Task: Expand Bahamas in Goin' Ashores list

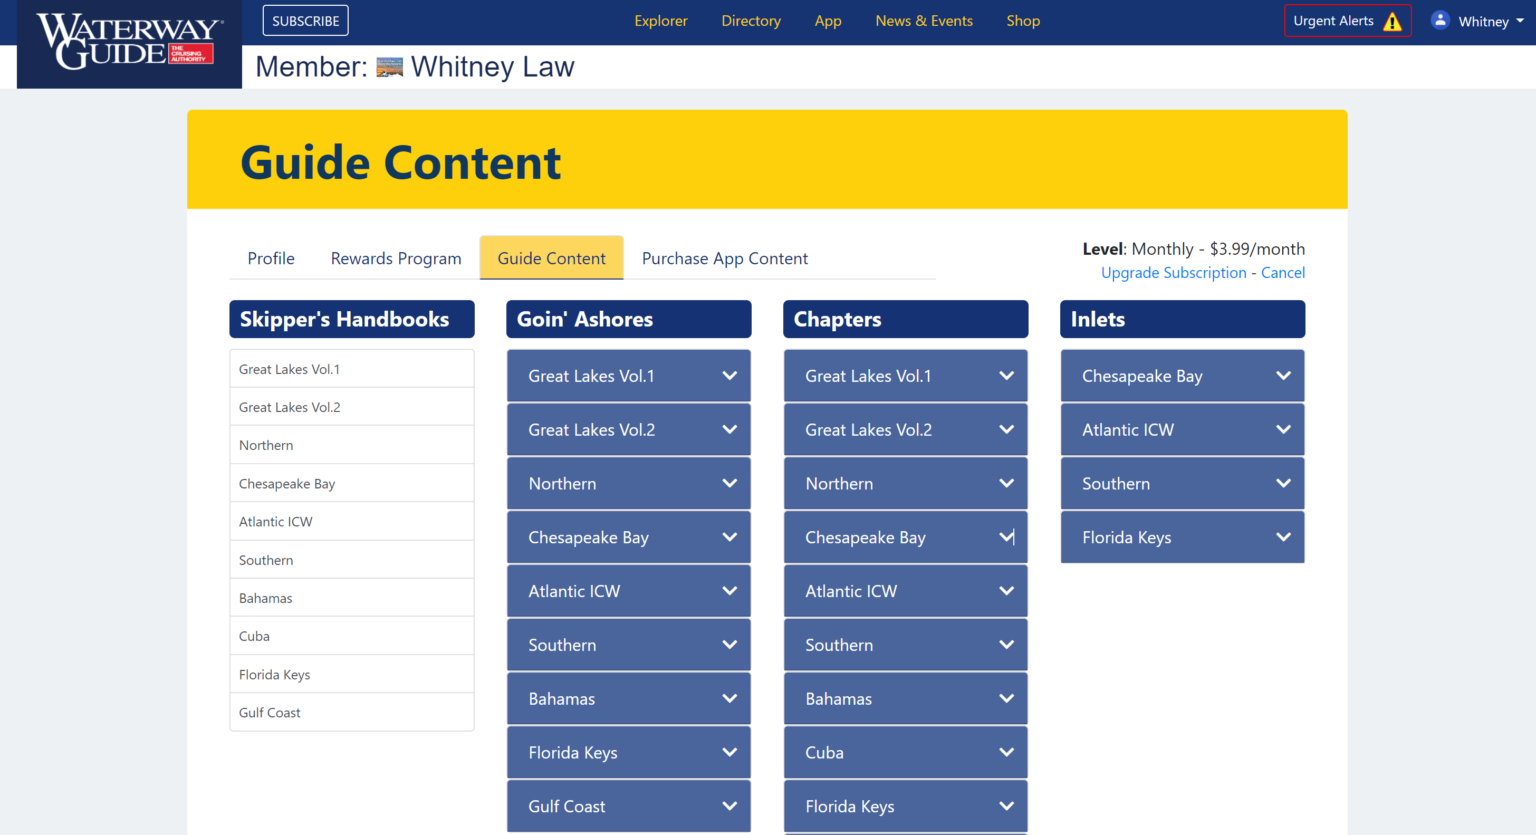Action: coord(628,699)
